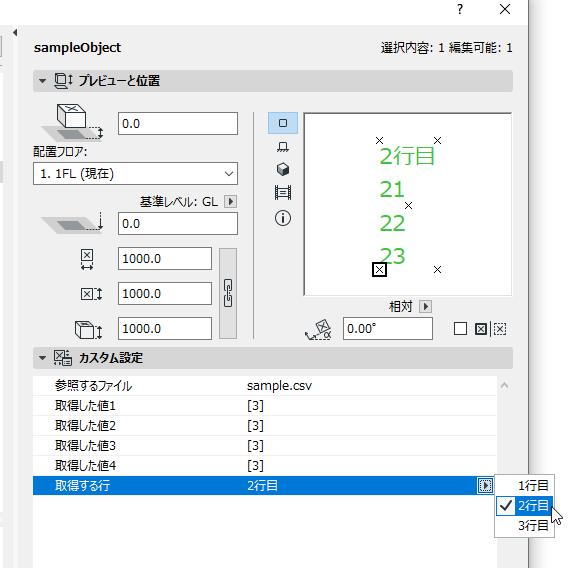Screen dimensions: 581x568
Task: Open the 相対 rotation arrow menu
Action: pyautogui.click(x=425, y=306)
